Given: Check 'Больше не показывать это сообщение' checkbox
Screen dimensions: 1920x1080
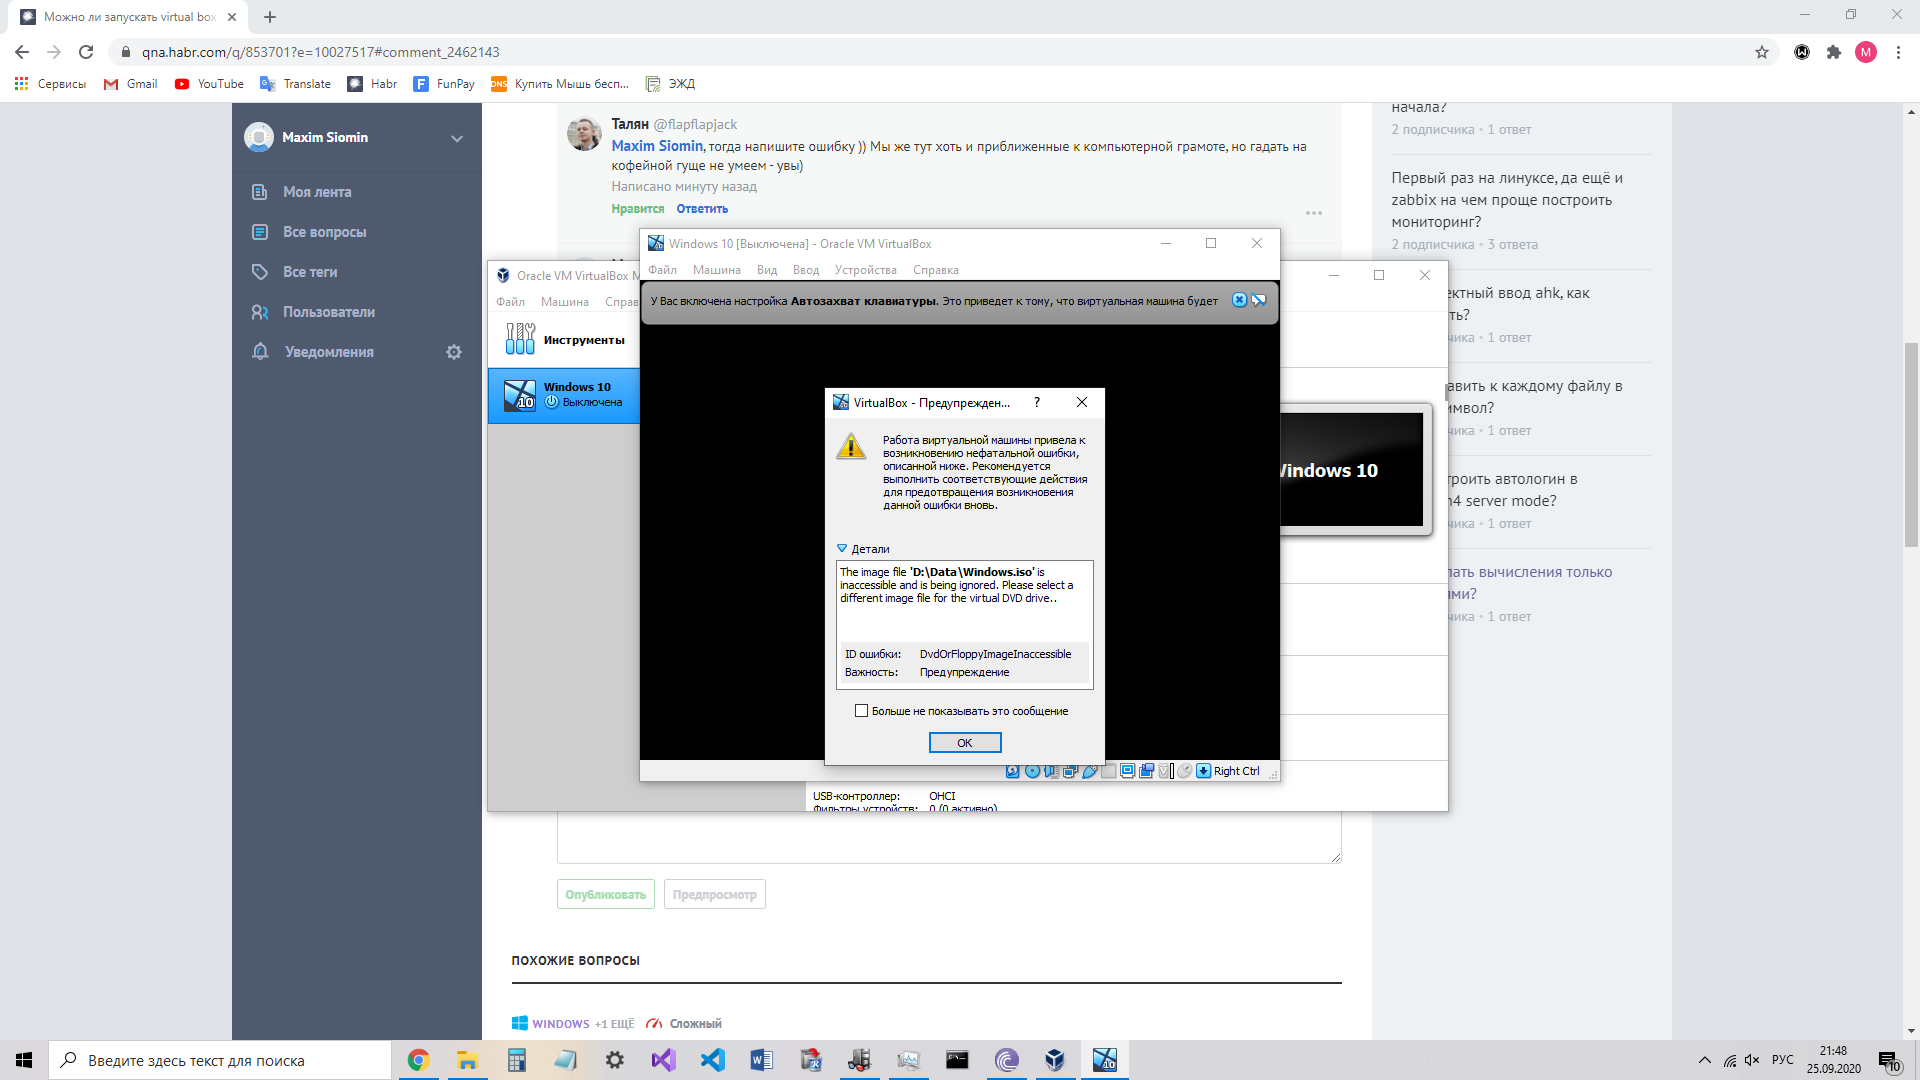Looking at the screenshot, I should (861, 711).
